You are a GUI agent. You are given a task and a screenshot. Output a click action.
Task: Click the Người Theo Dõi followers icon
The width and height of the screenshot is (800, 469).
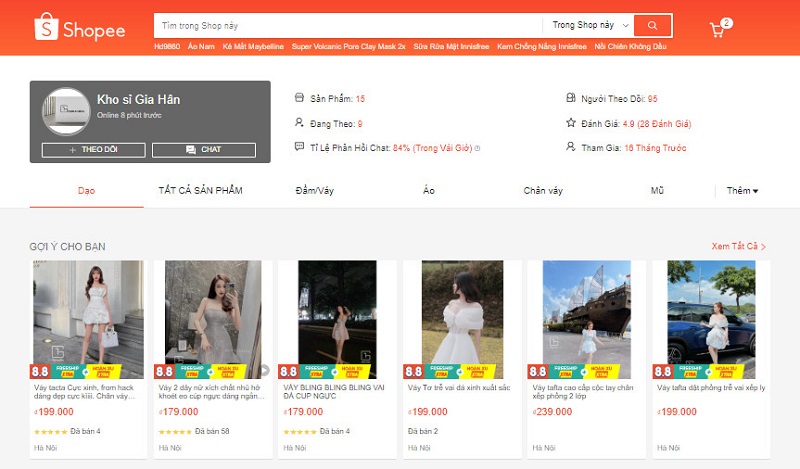click(571, 98)
